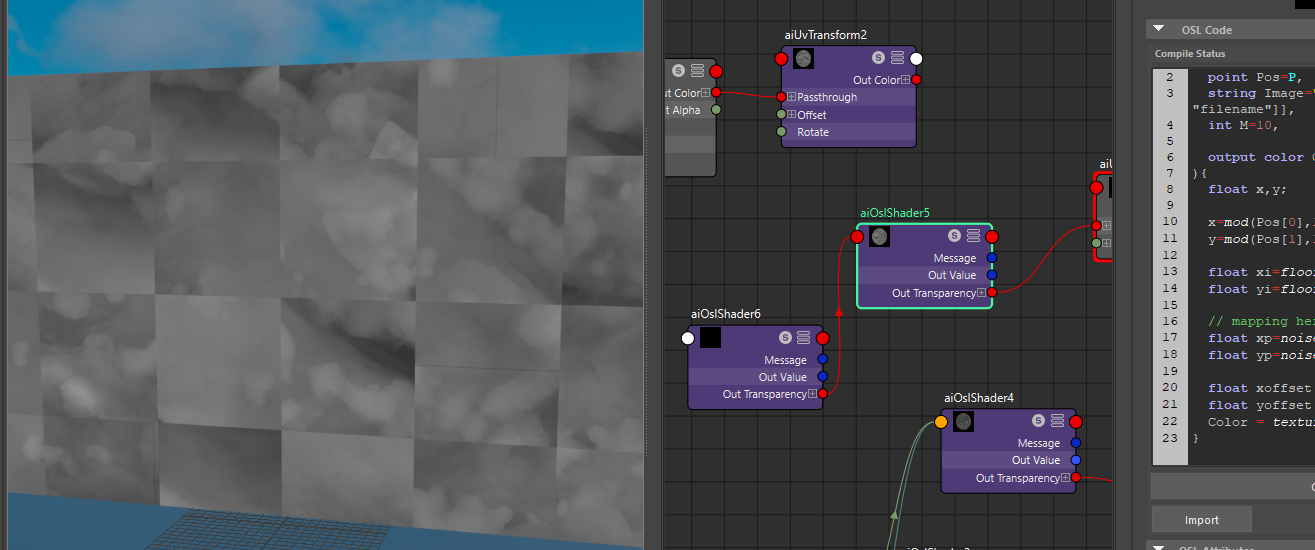Image resolution: width=1315 pixels, height=550 pixels.
Task: Click the swatch thumbnail on aiOslShader5 node
Action: click(x=879, y=236)
